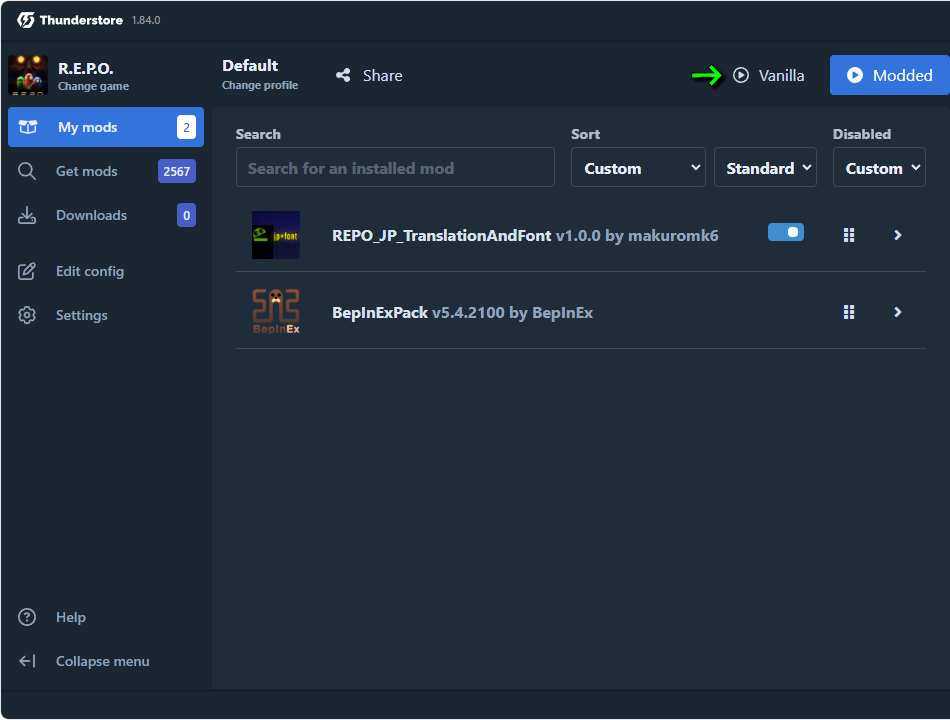The image size is (950, 720).
Task: Click the My mods box icon
Action: [28, 127]
